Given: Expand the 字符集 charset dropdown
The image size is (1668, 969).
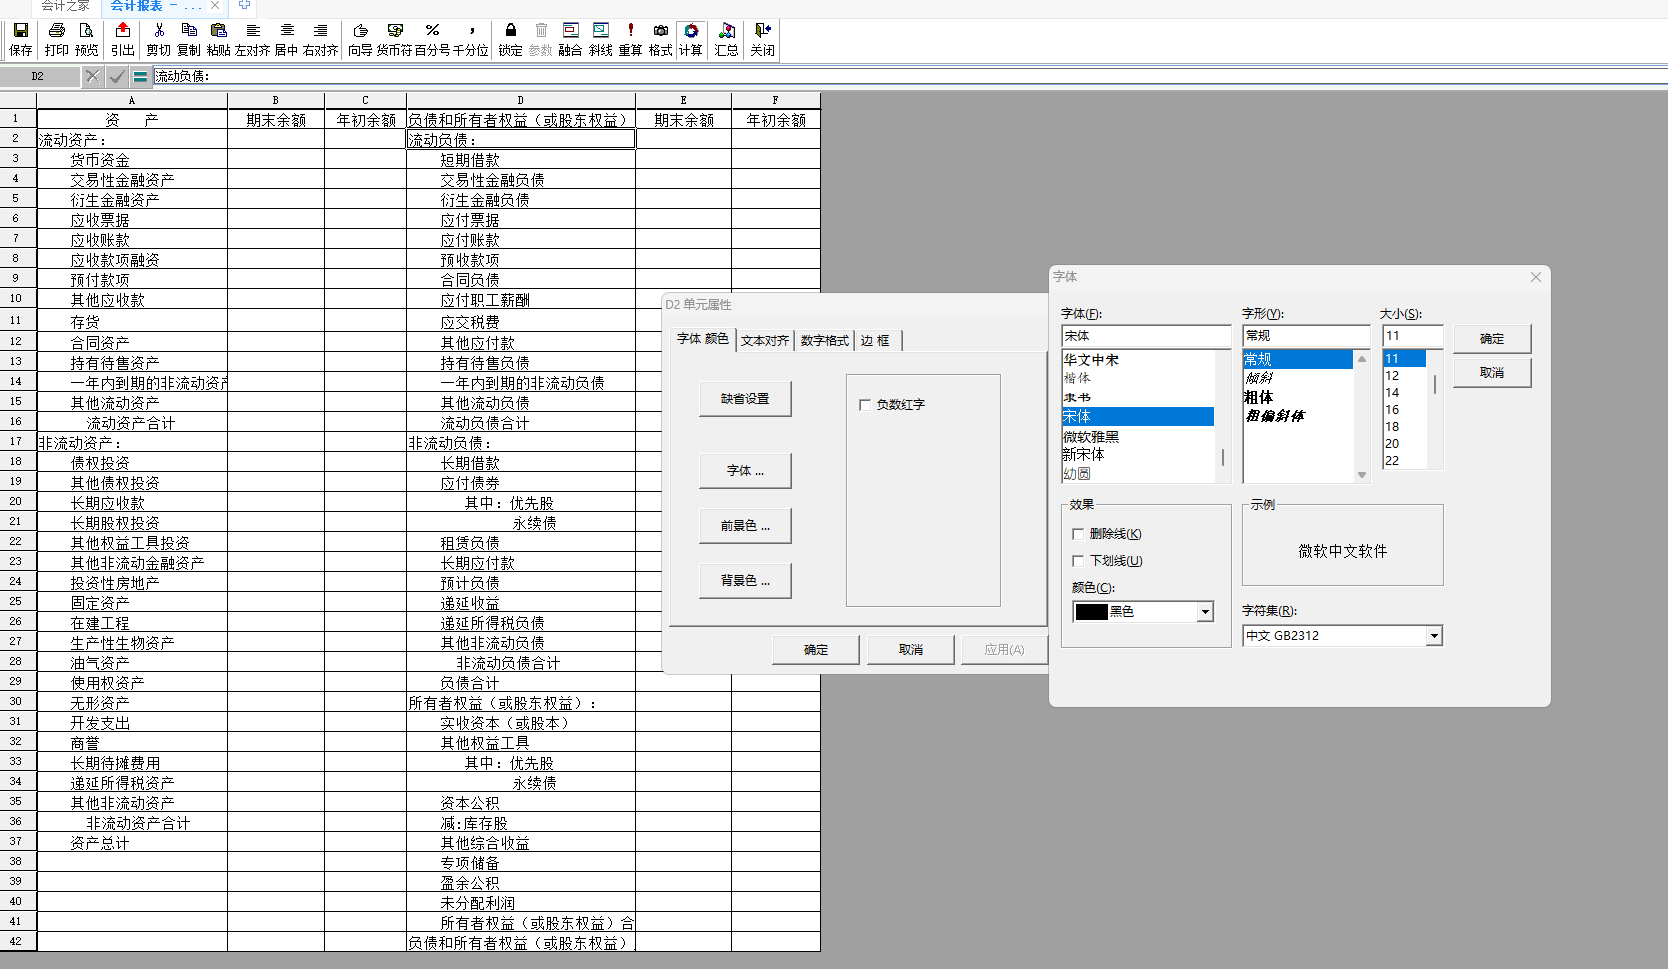Looking at the screenshot, I should pos(1434,636).
